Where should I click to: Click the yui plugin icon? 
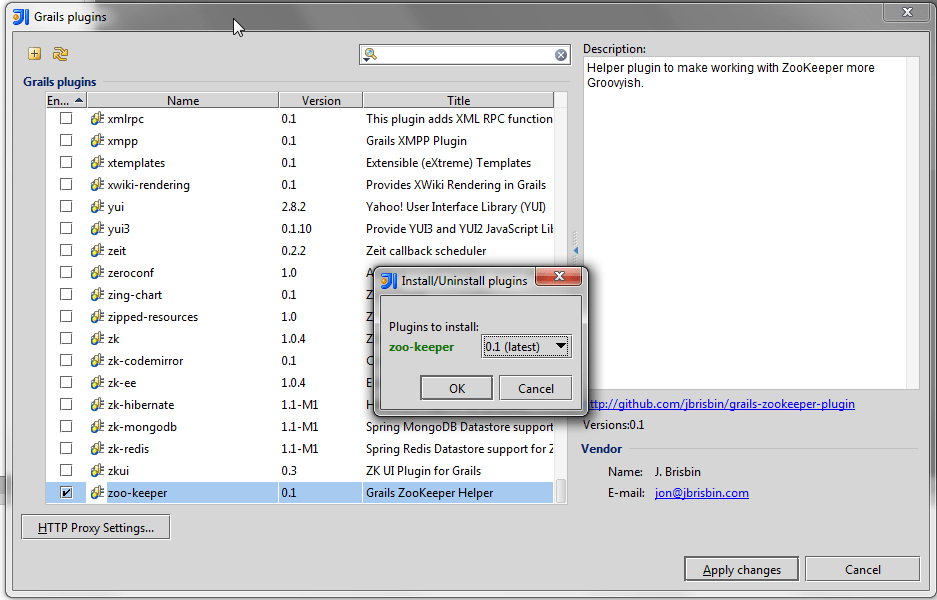97,207
